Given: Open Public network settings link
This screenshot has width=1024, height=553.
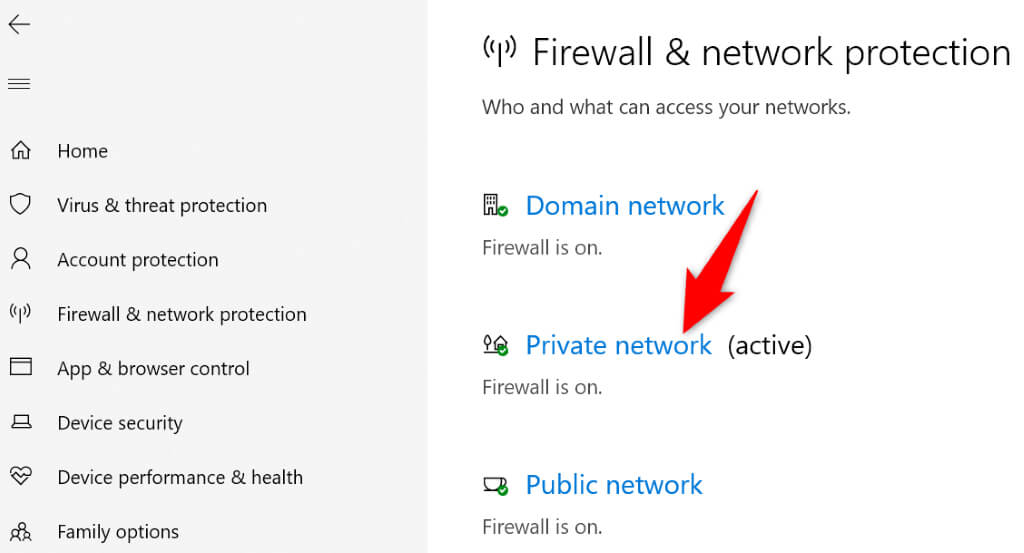Looking at the screenshot, I should [x=614, y=485].
